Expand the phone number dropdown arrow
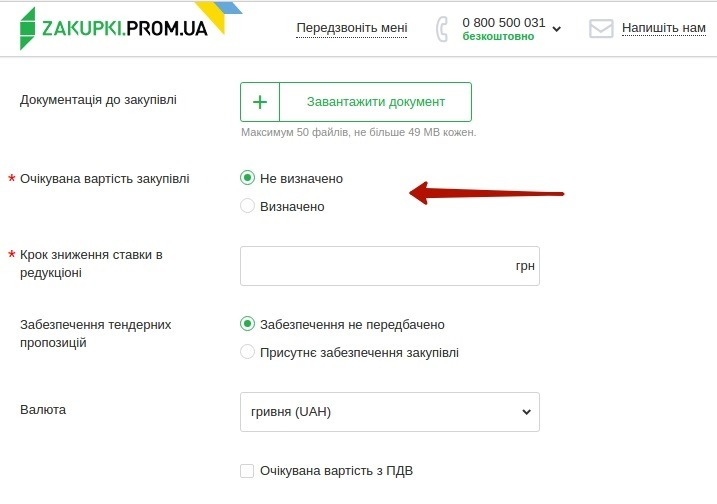Image resolution: width=717 pixels, height=504 pixels. pos(557,29)
